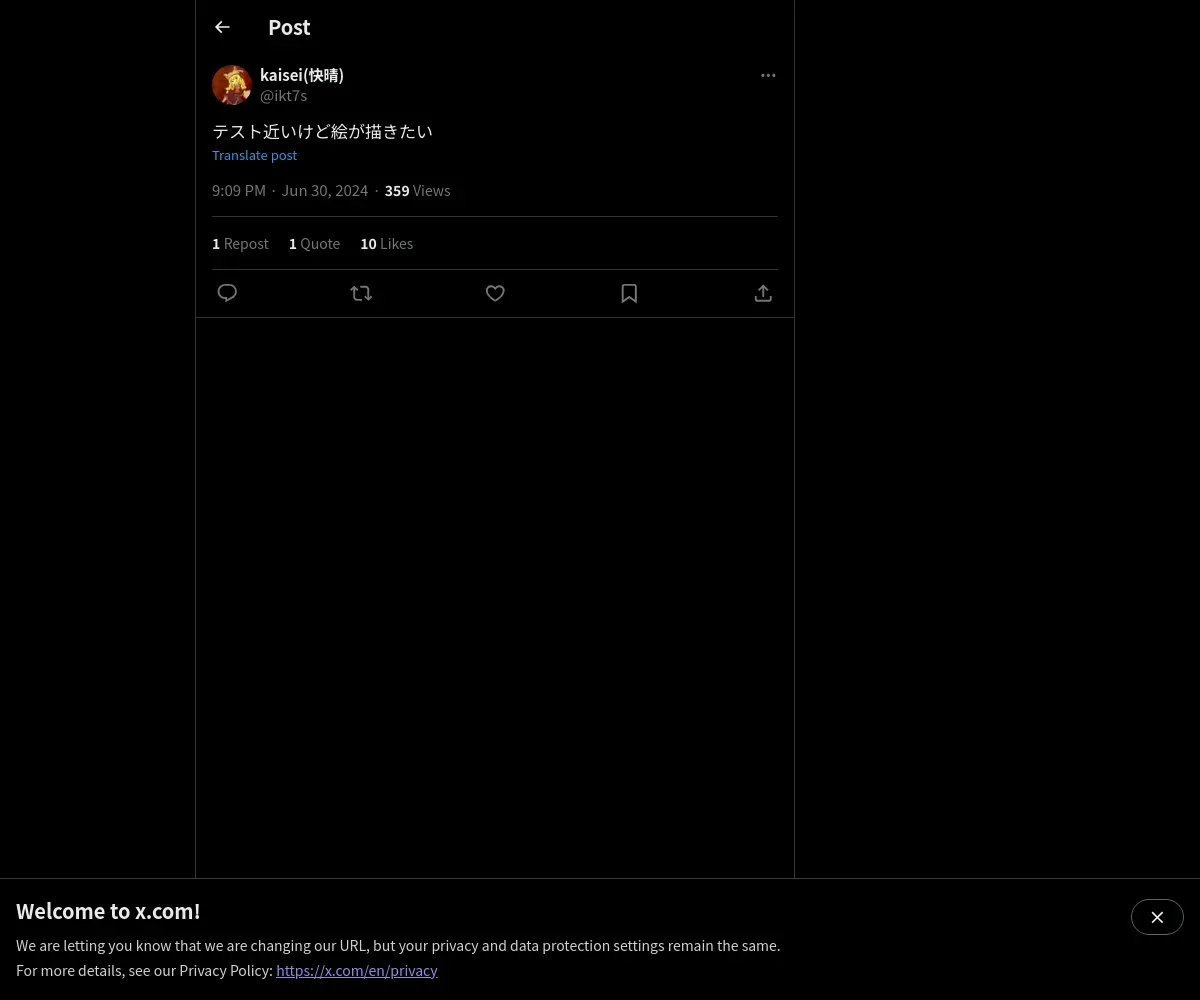Open the x.com privacy policy link

[357, 970]
